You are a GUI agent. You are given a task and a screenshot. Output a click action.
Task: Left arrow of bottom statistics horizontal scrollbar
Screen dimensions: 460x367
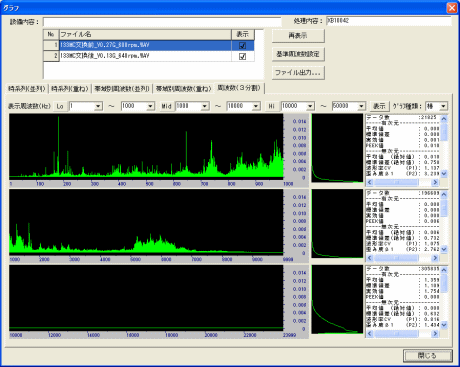(x=370, y=334)
